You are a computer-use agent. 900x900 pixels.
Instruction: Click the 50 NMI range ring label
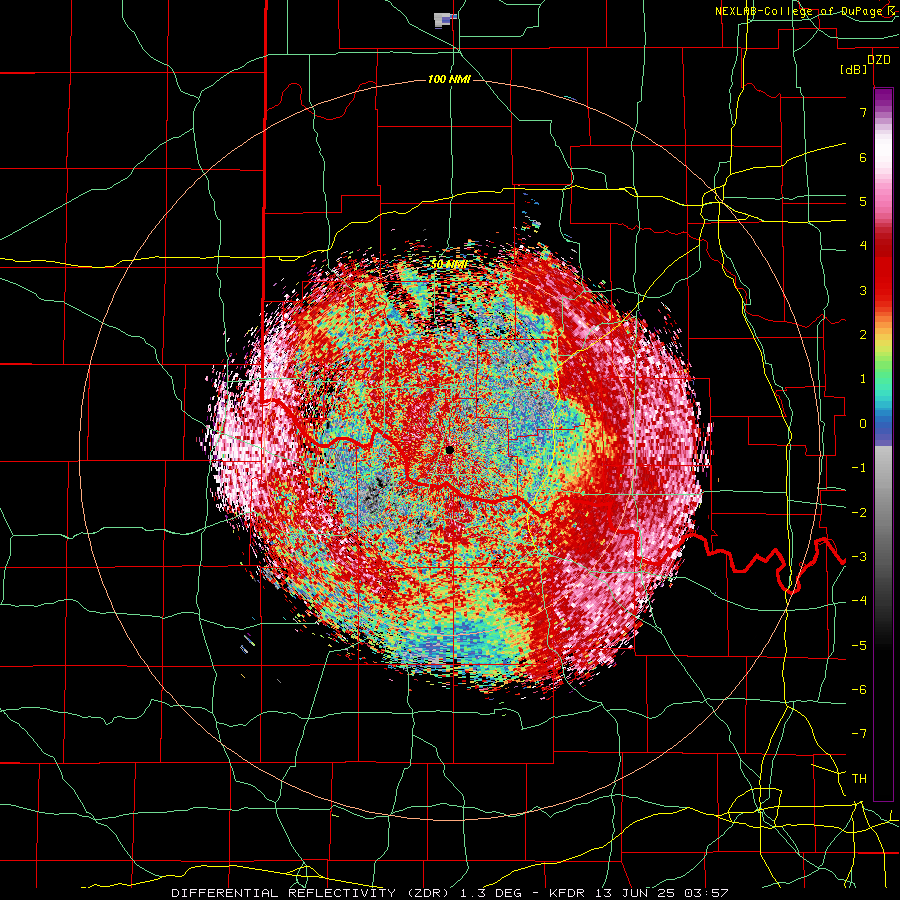tap(449, 264)
